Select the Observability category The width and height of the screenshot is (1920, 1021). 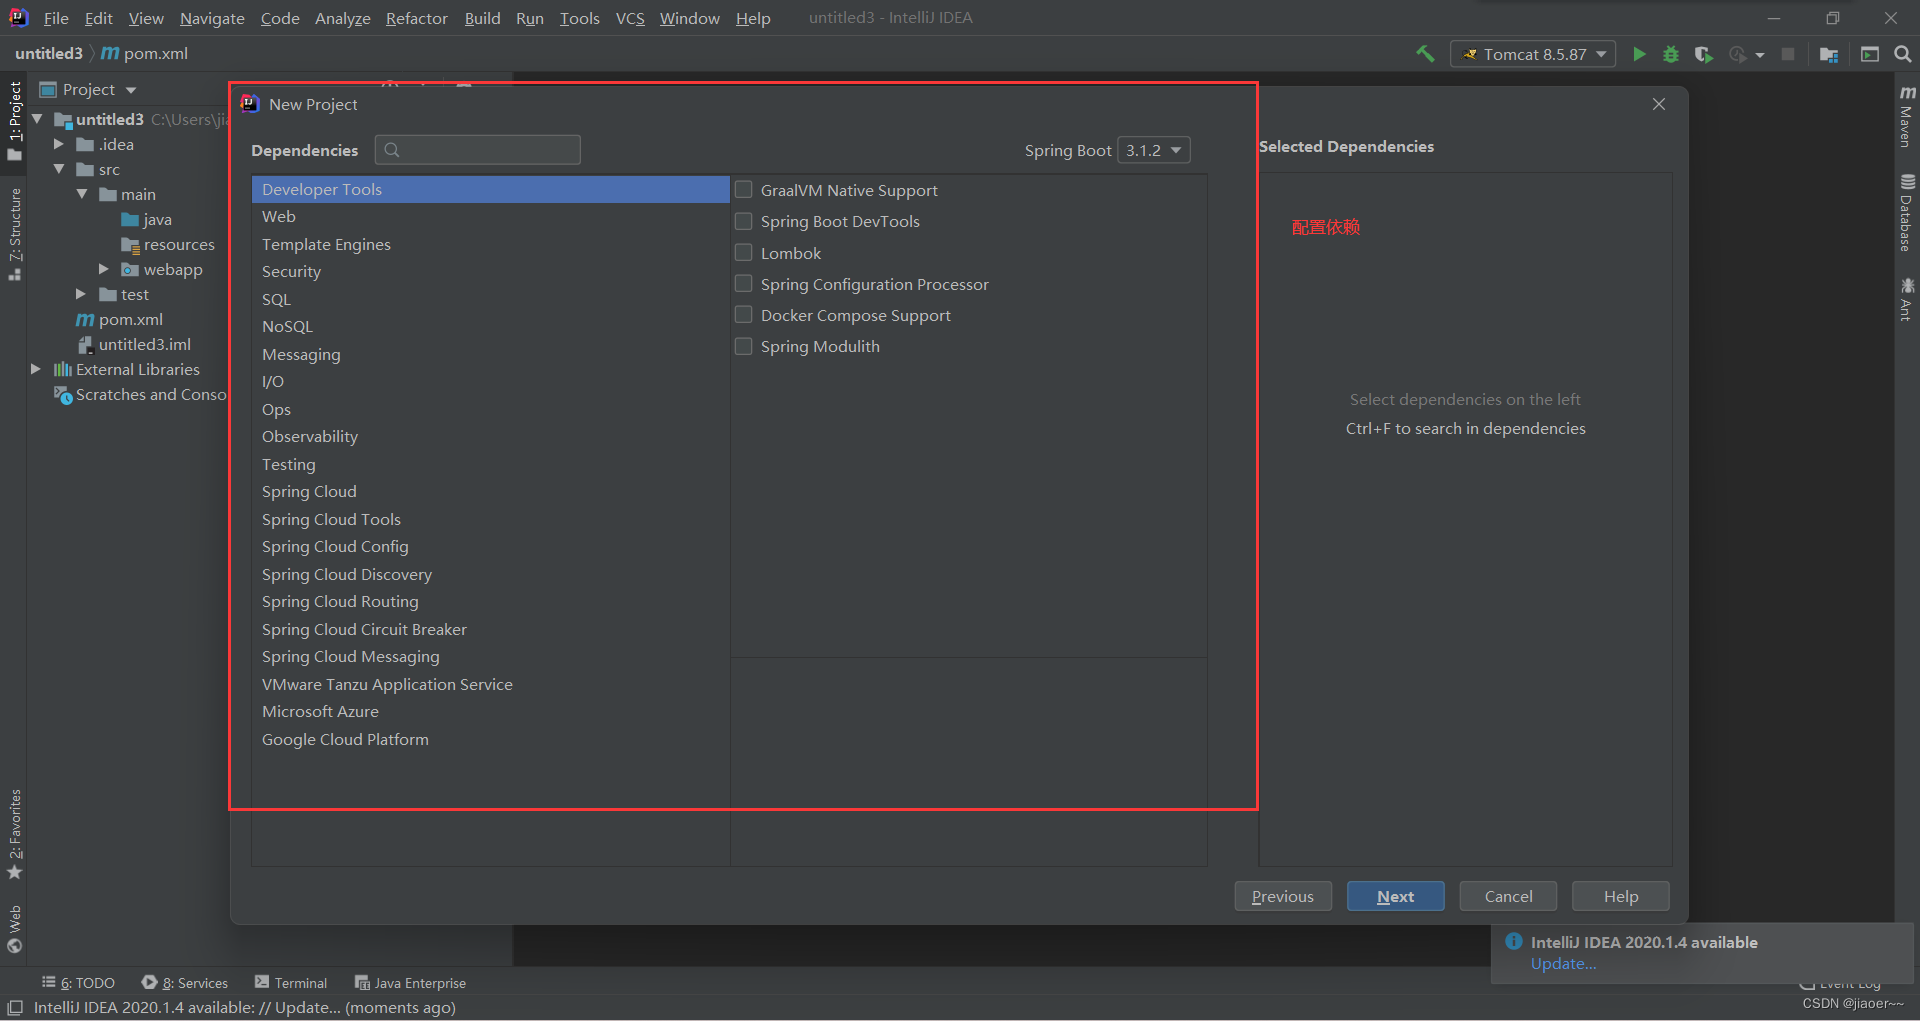click(x=490, y=437)
